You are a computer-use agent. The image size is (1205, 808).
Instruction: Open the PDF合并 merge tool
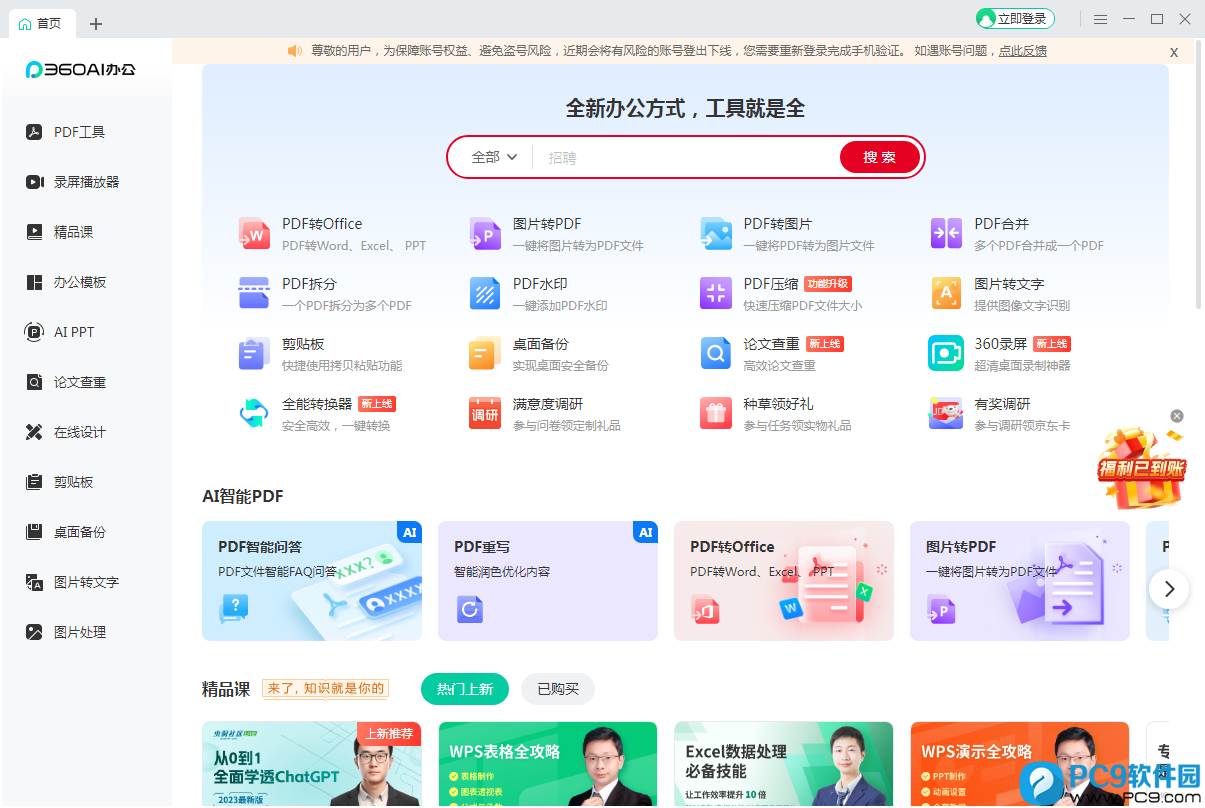tap(946, 233)
